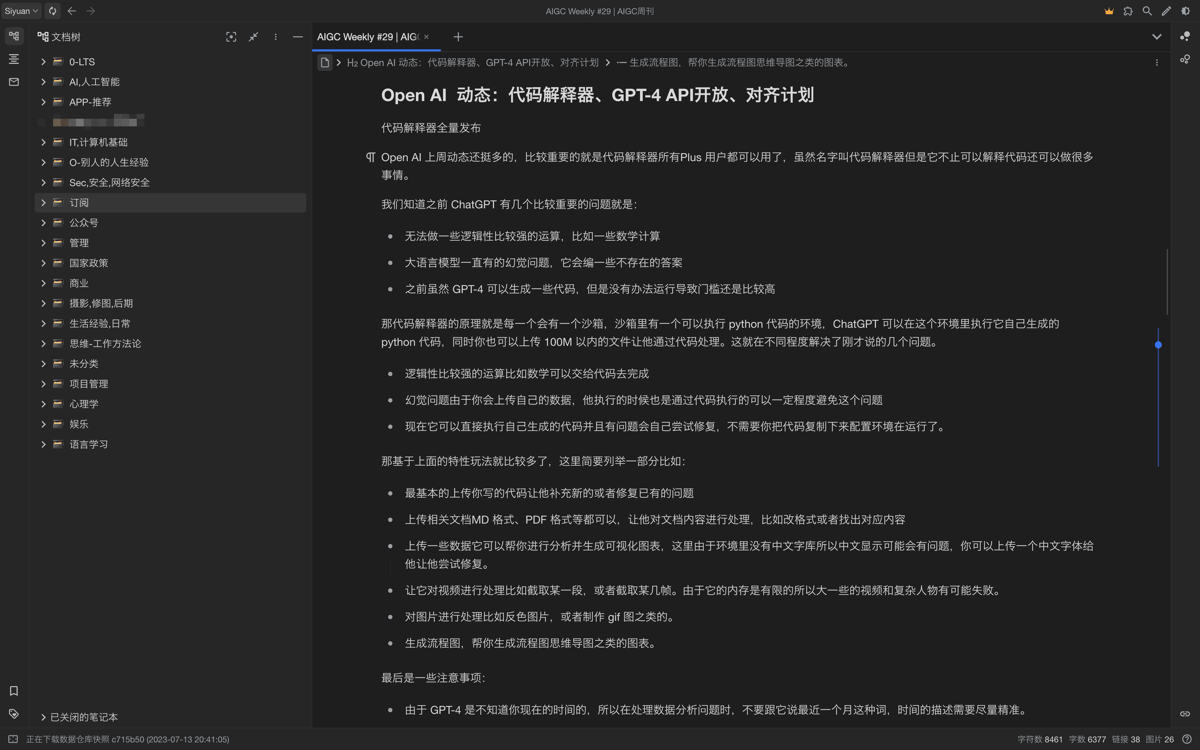
Task: Go back with the left arrow
Action: coord(72,11)
